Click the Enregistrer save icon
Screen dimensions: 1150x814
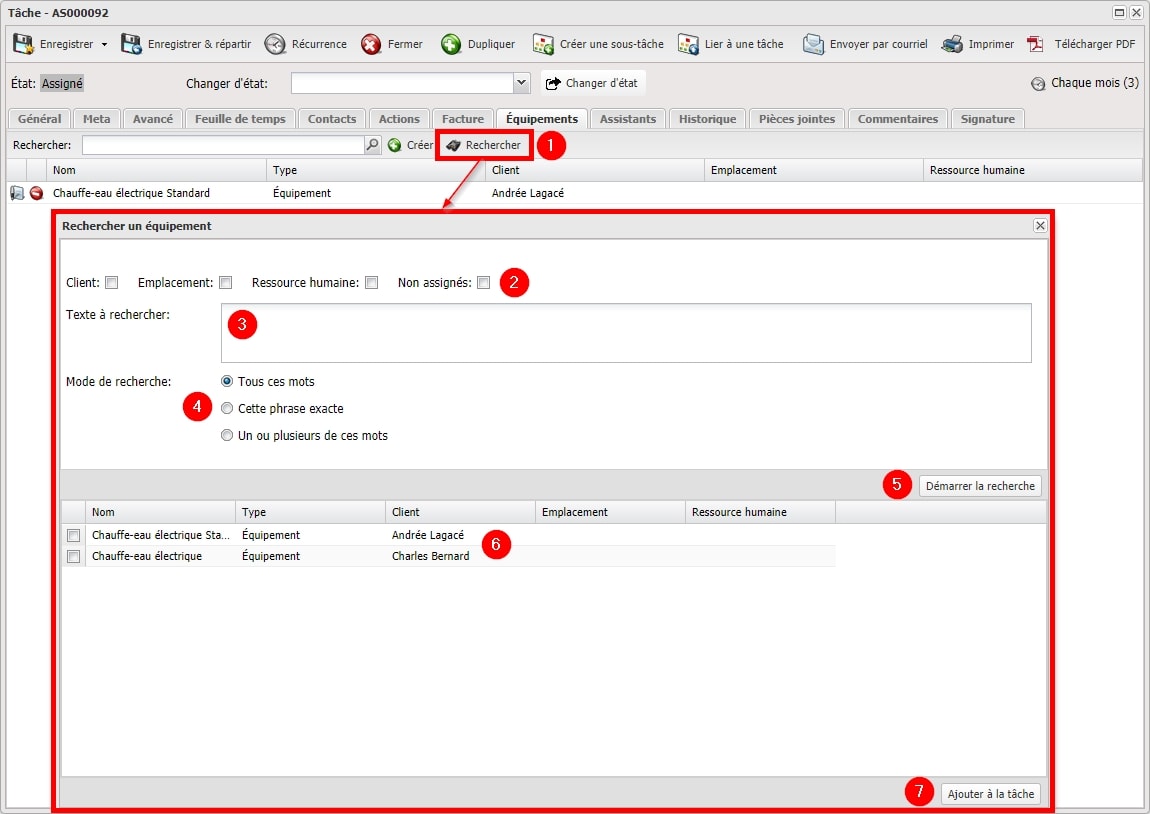[x=23, y=44]
